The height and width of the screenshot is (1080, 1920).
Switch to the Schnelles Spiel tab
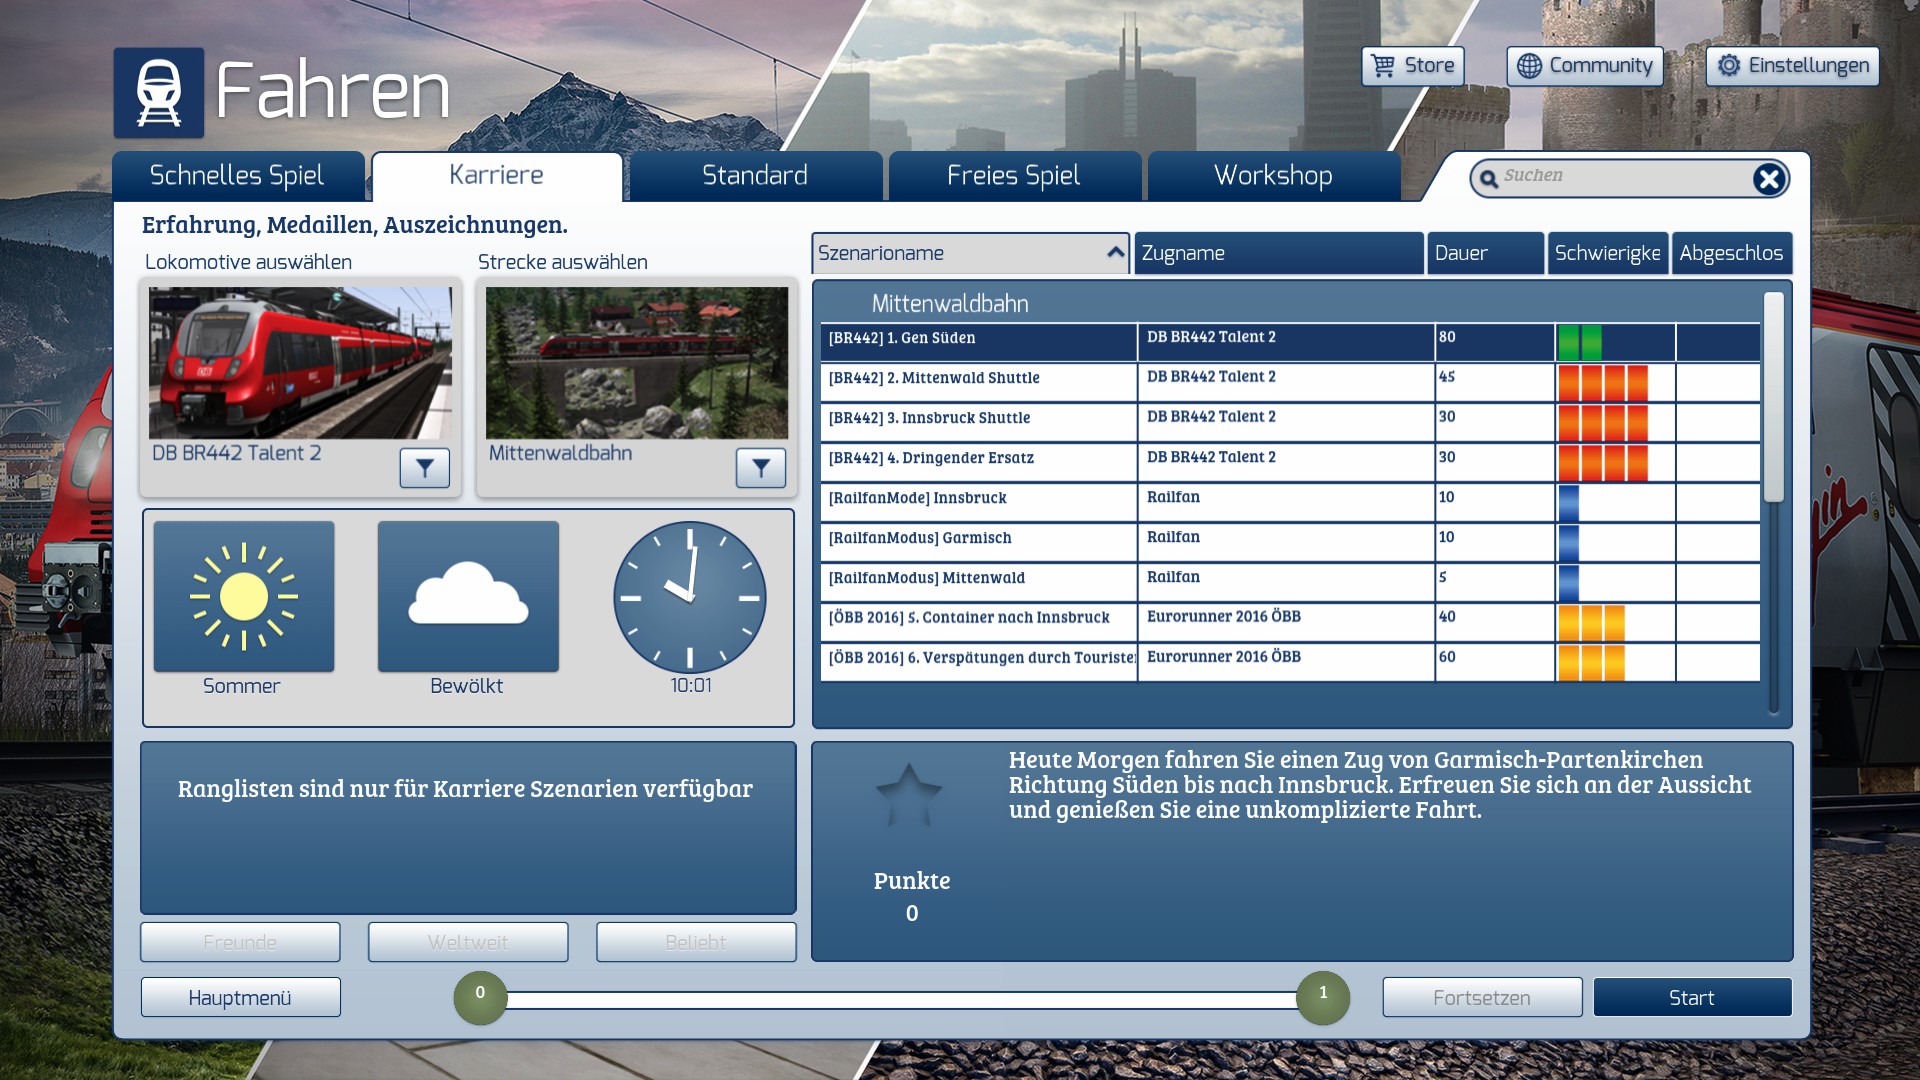pos(238,176)
